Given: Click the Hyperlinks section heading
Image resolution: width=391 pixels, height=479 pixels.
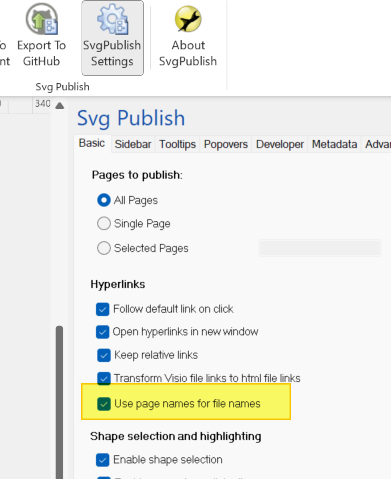Looking at the screenshot, I should (118, 284).
